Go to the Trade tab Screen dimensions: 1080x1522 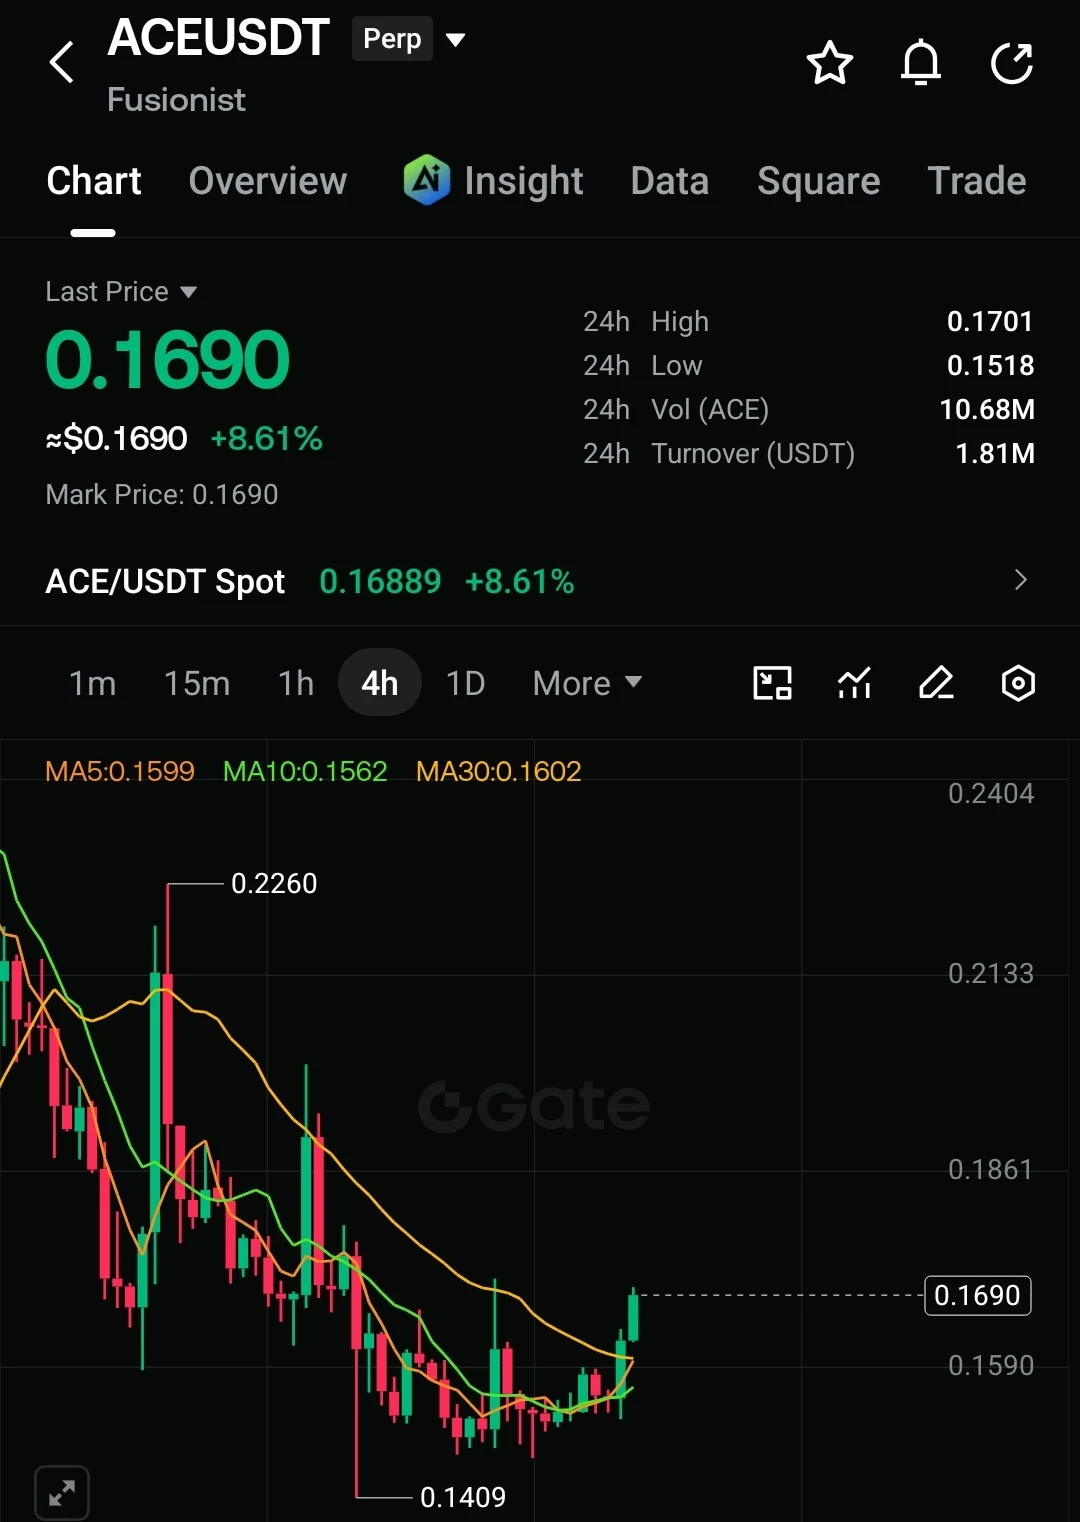pos(977,181)
